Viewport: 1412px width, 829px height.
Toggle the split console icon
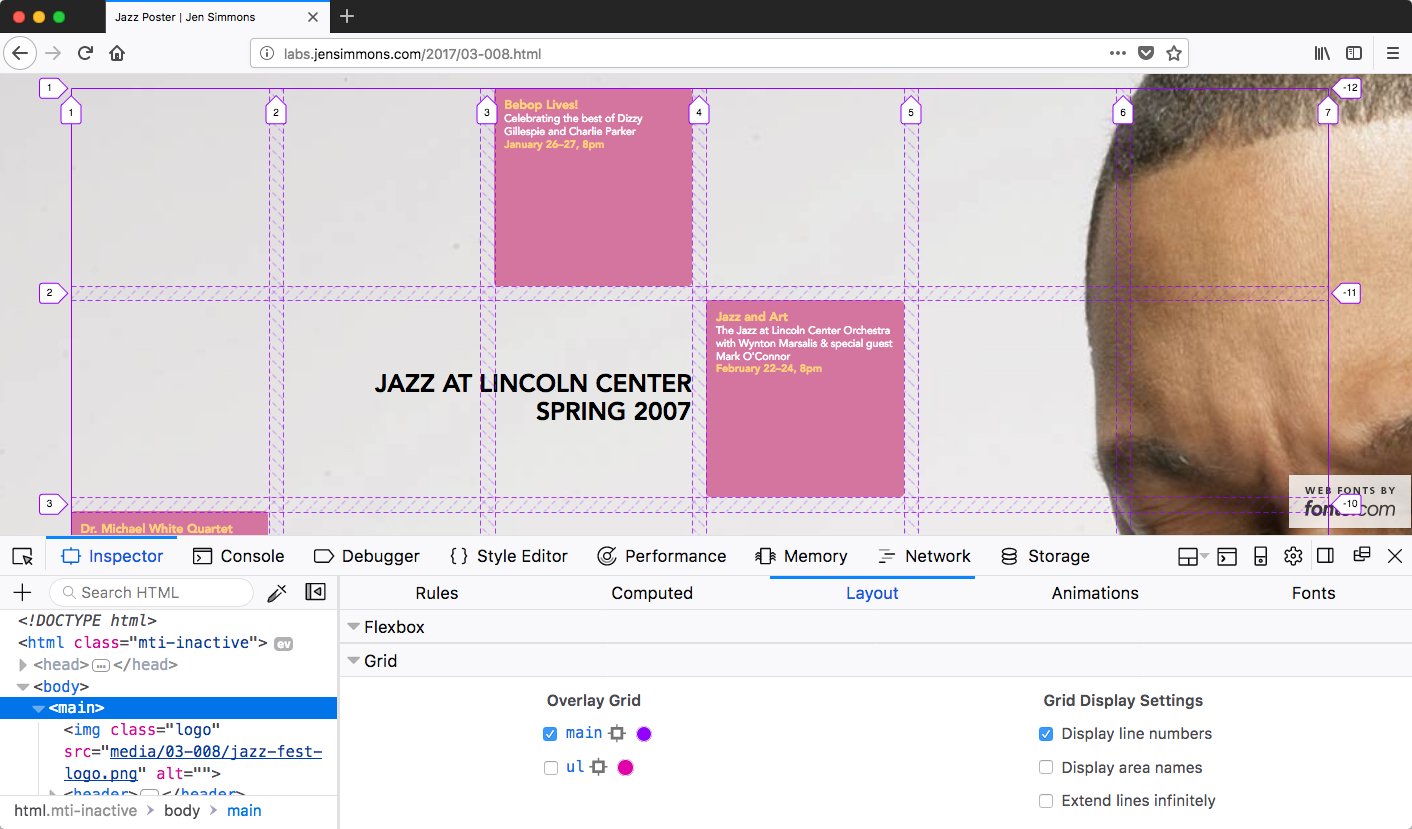click(x=1227, y=556)
